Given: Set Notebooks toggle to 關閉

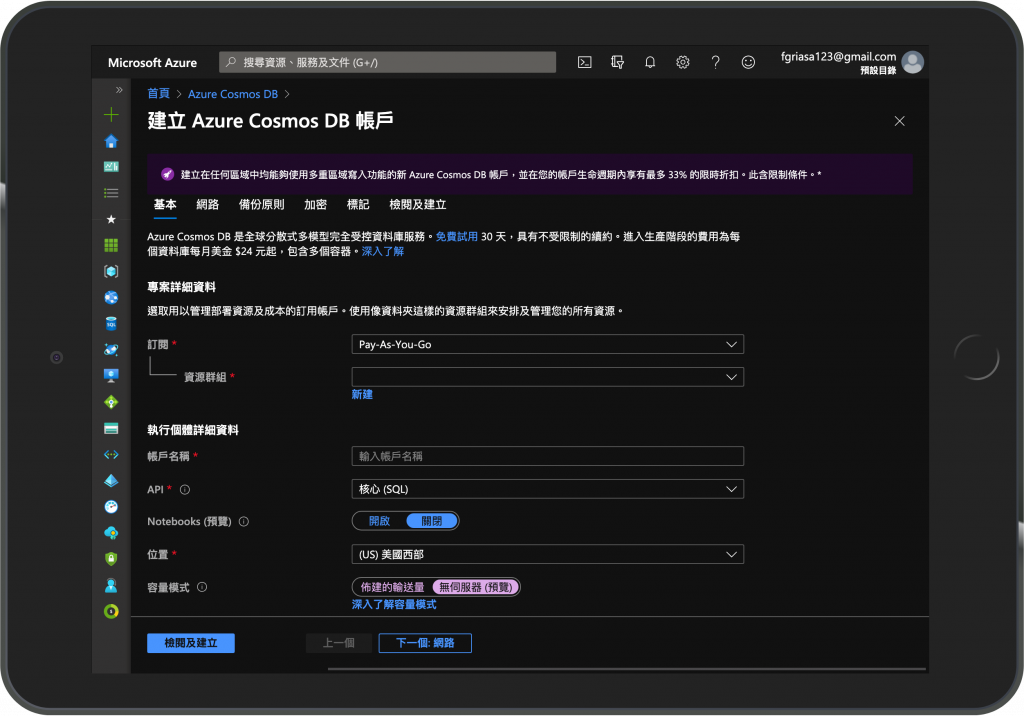Looking at the screenshot, I should (x=432, y=521).
